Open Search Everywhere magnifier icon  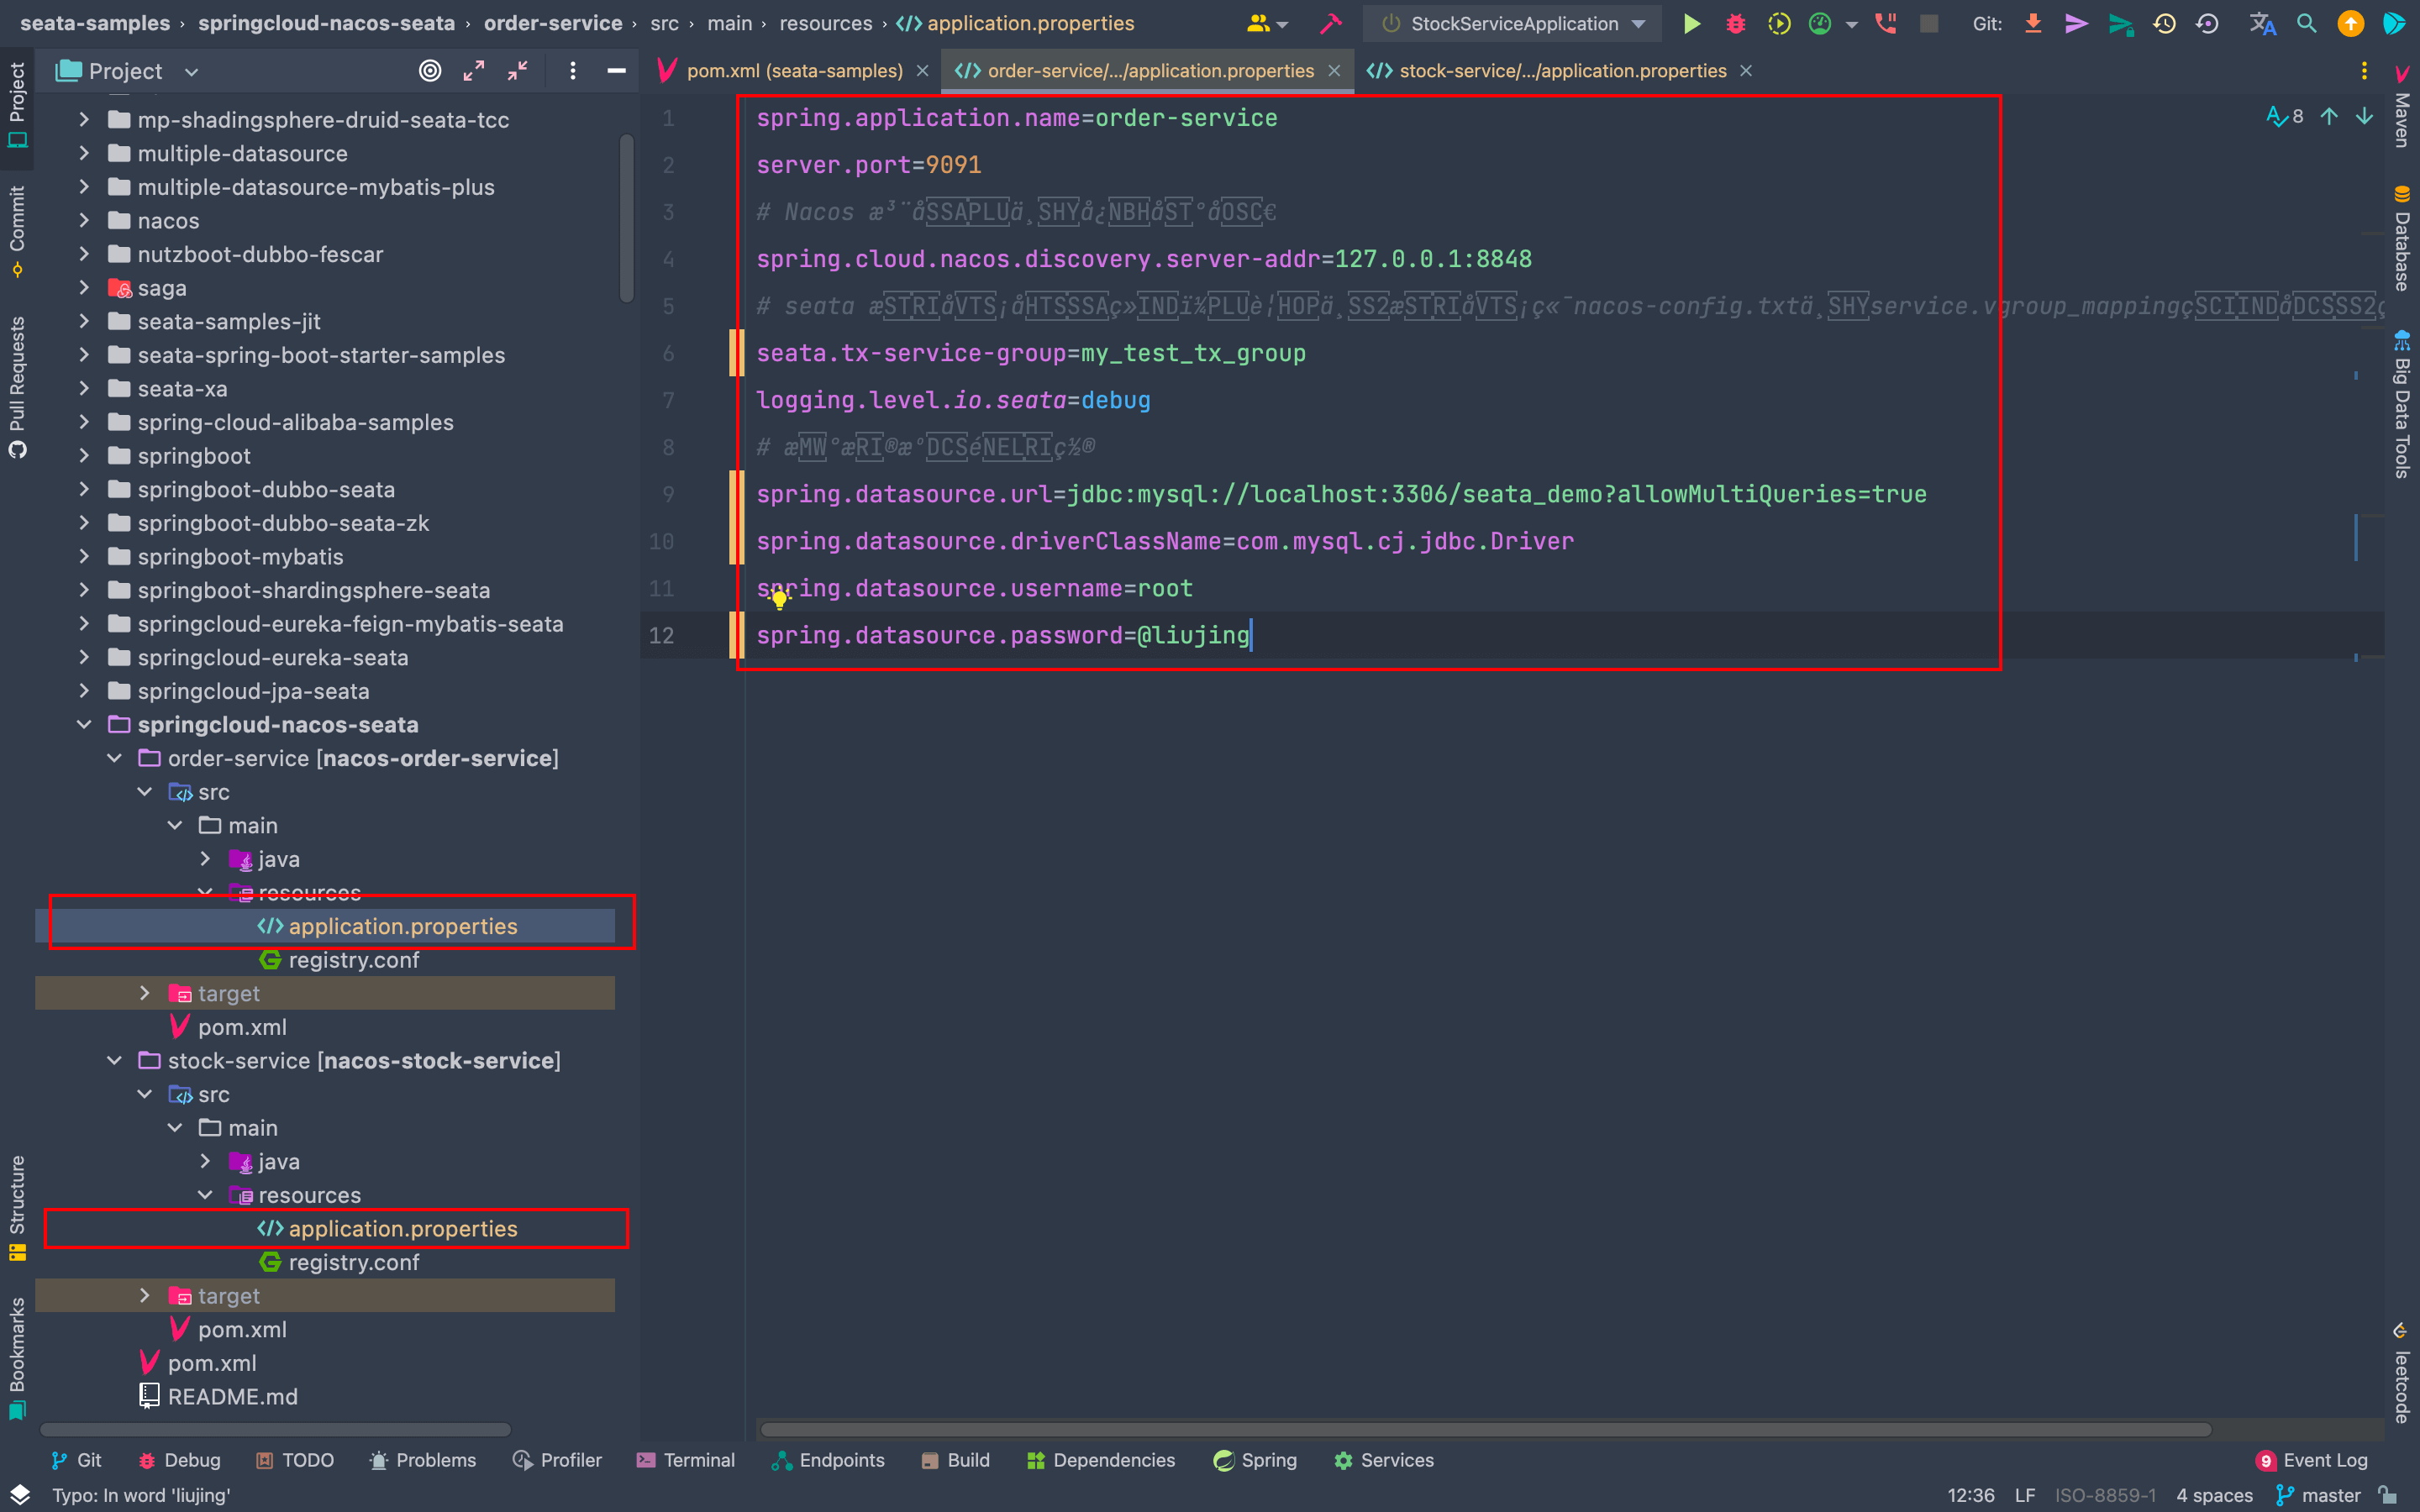2306,24
